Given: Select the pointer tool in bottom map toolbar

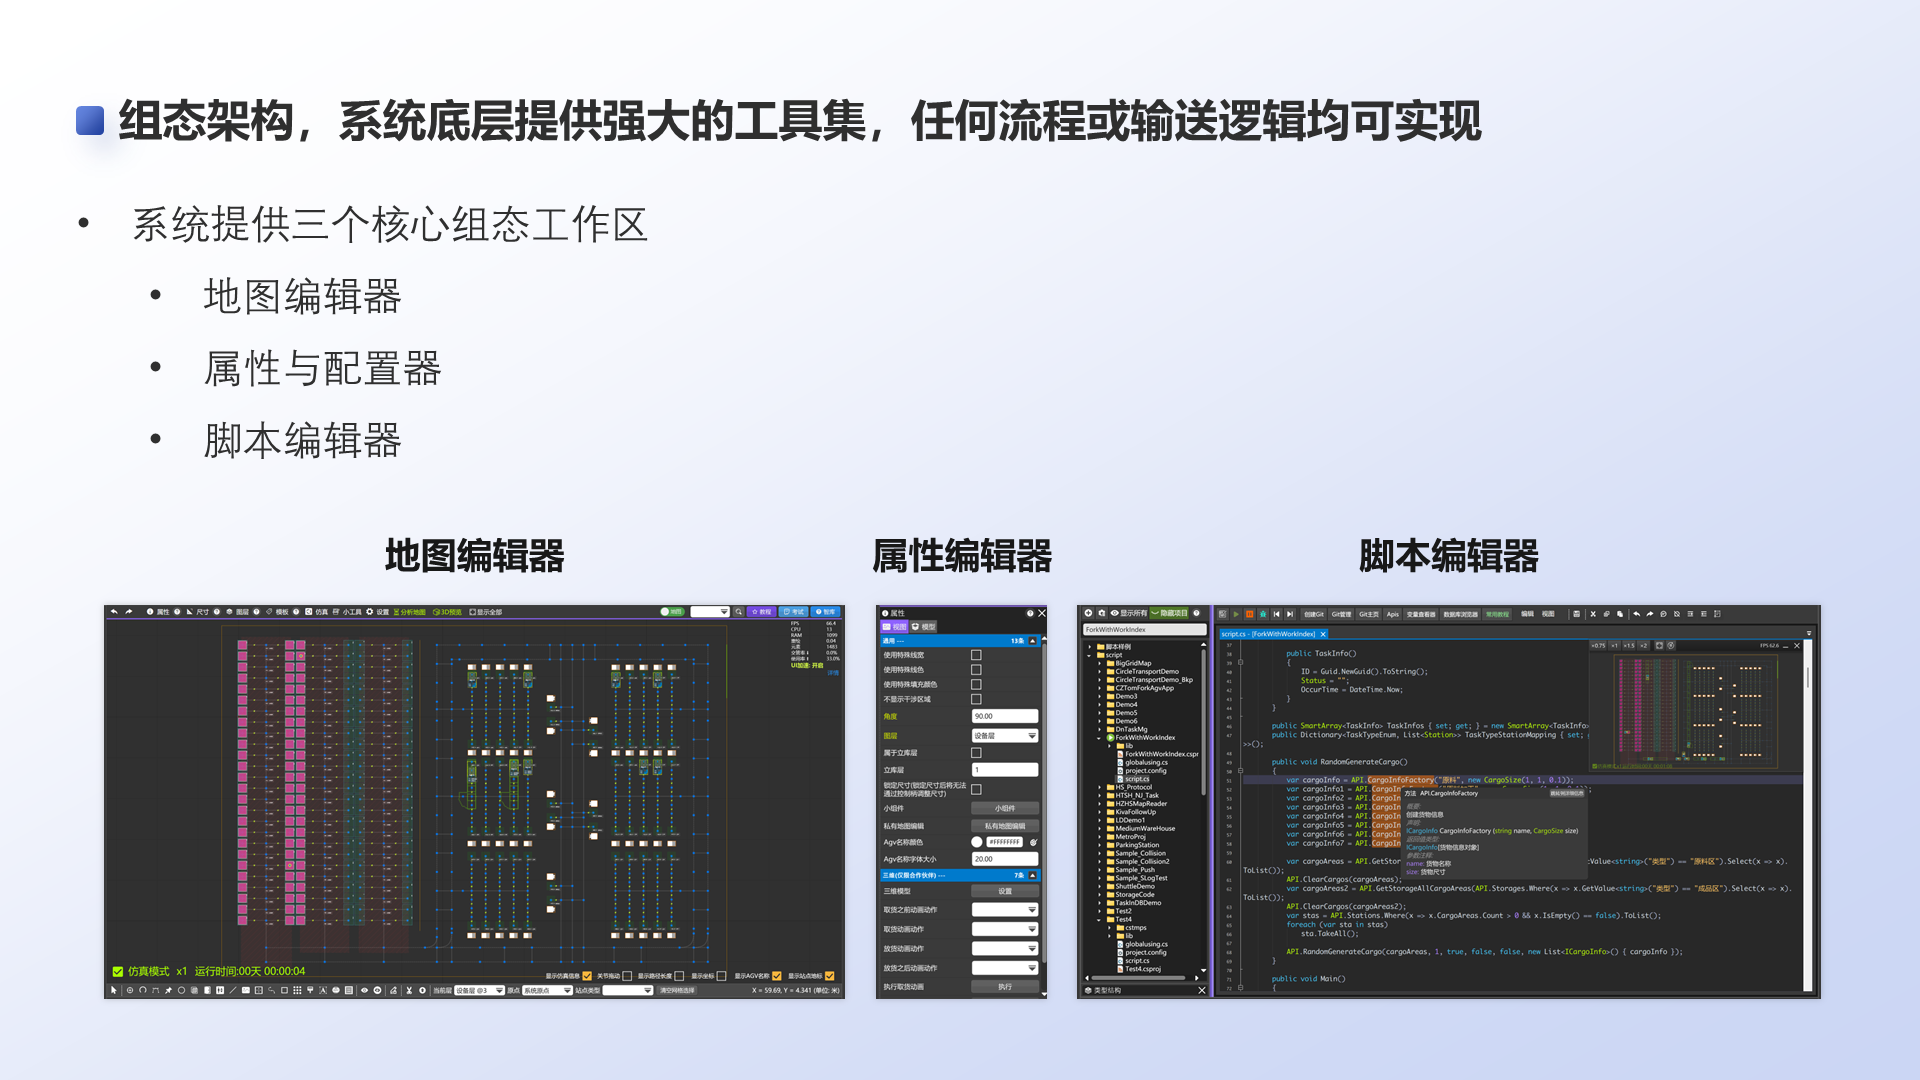Looking at the screenshot, I should (x=114, y=990).
